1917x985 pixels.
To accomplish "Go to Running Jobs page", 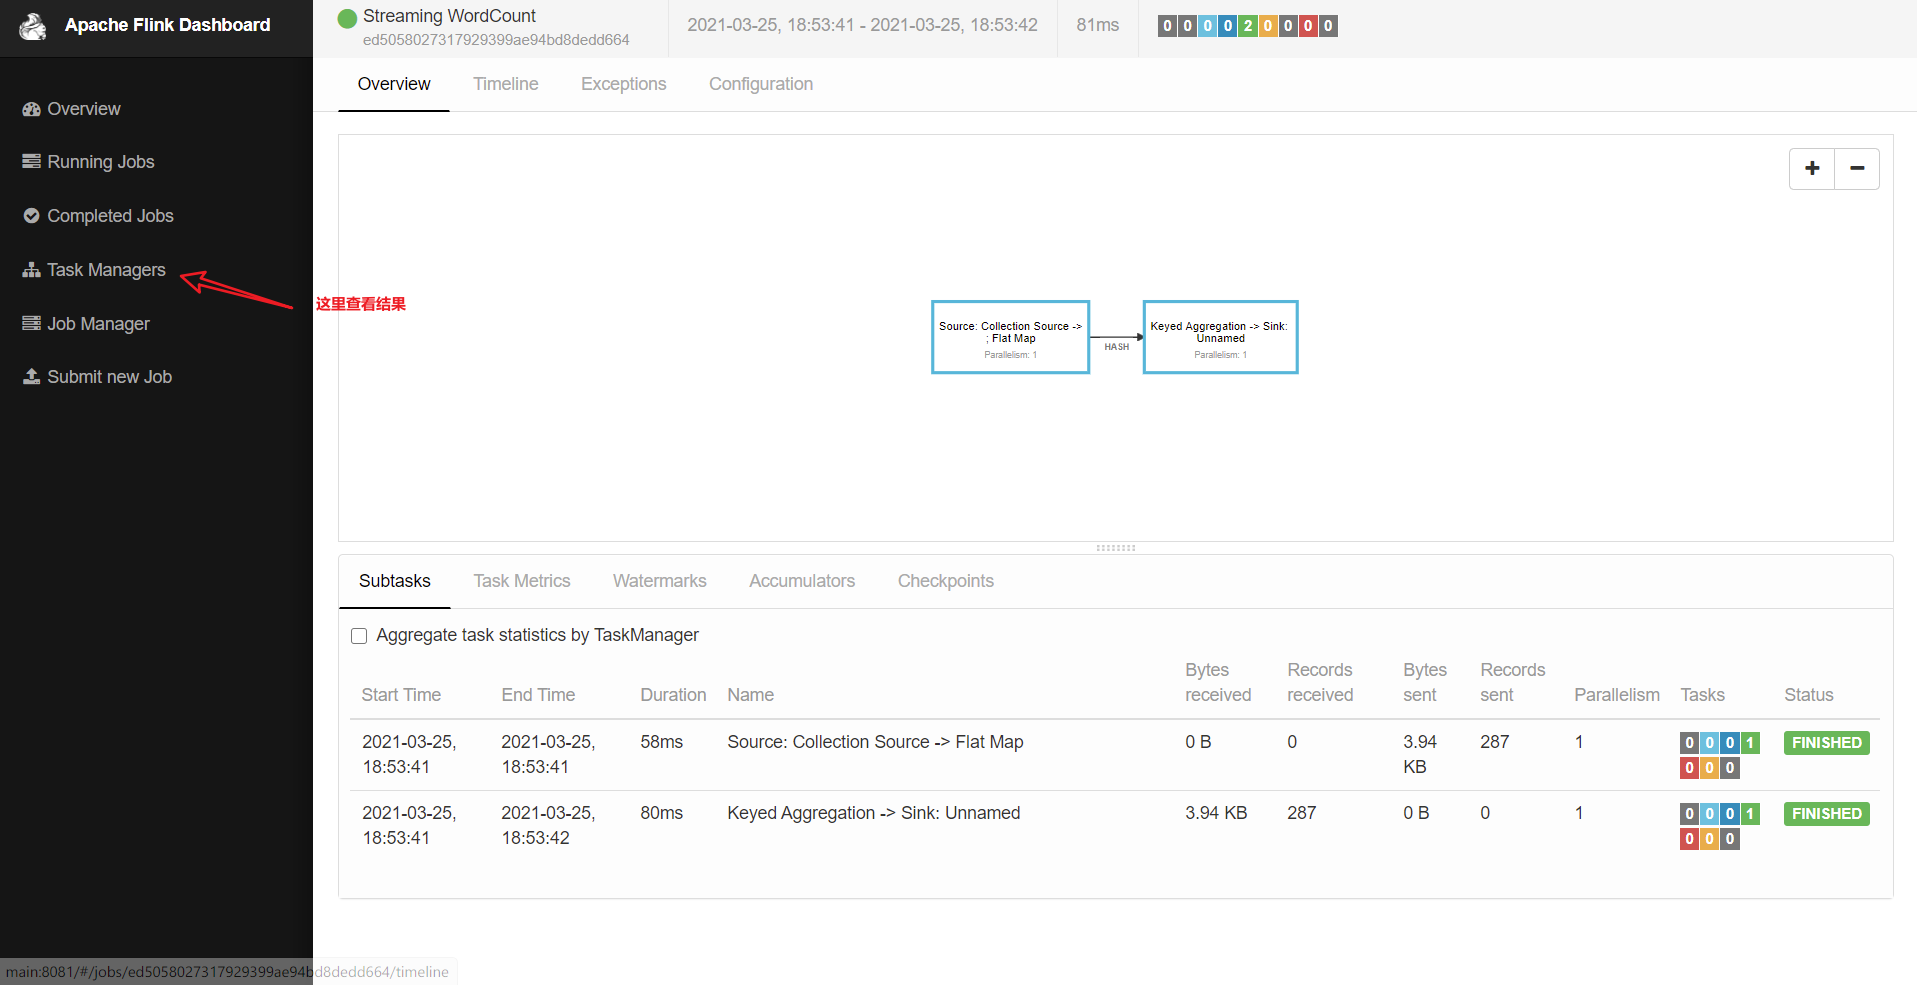I will click(101, 162).
